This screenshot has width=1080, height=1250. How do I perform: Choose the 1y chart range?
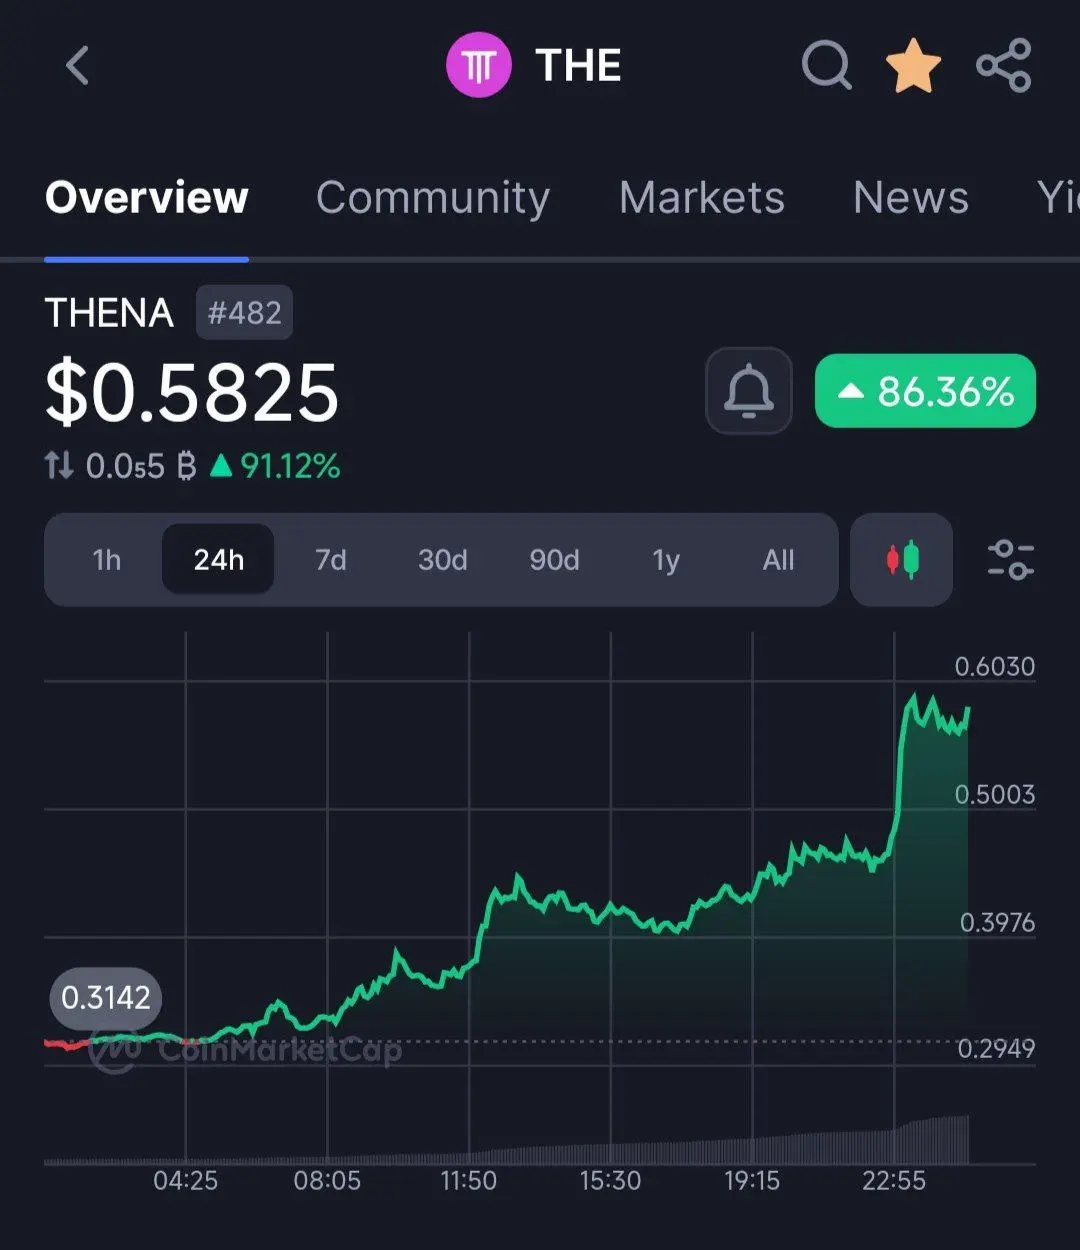666,560
